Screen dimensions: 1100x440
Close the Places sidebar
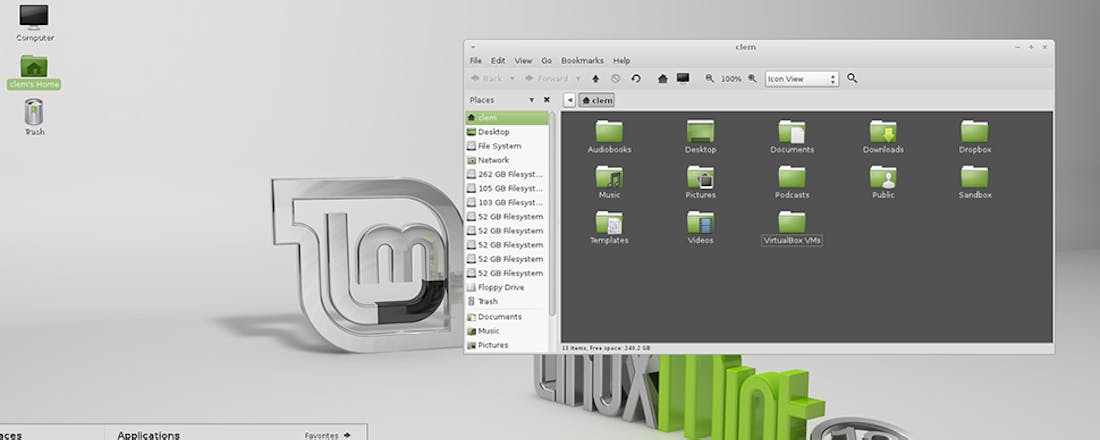point(546,100)
